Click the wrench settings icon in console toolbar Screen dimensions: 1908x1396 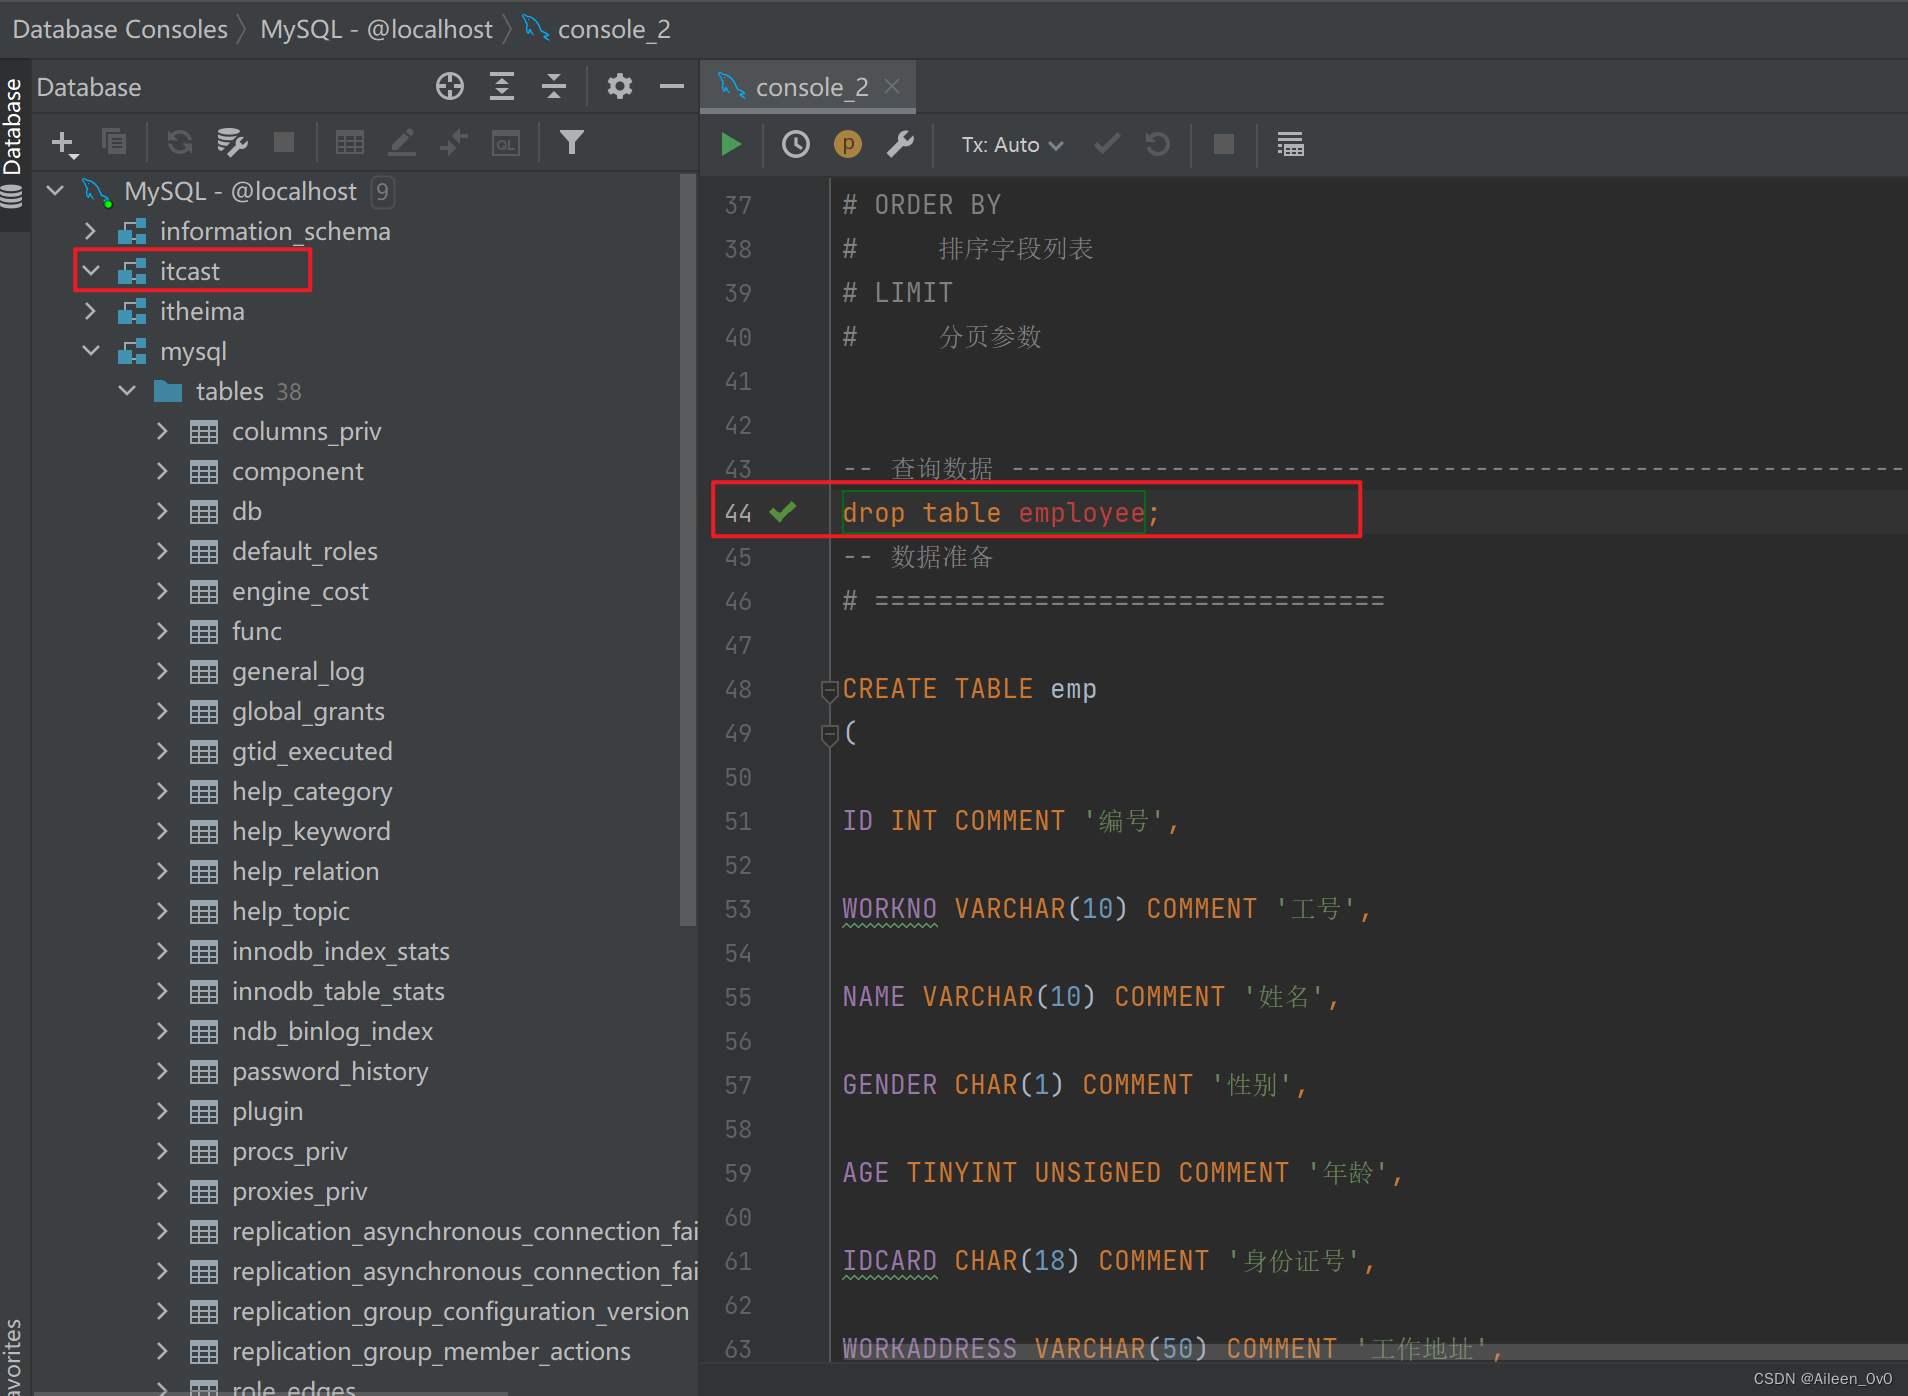pos(900,145)
